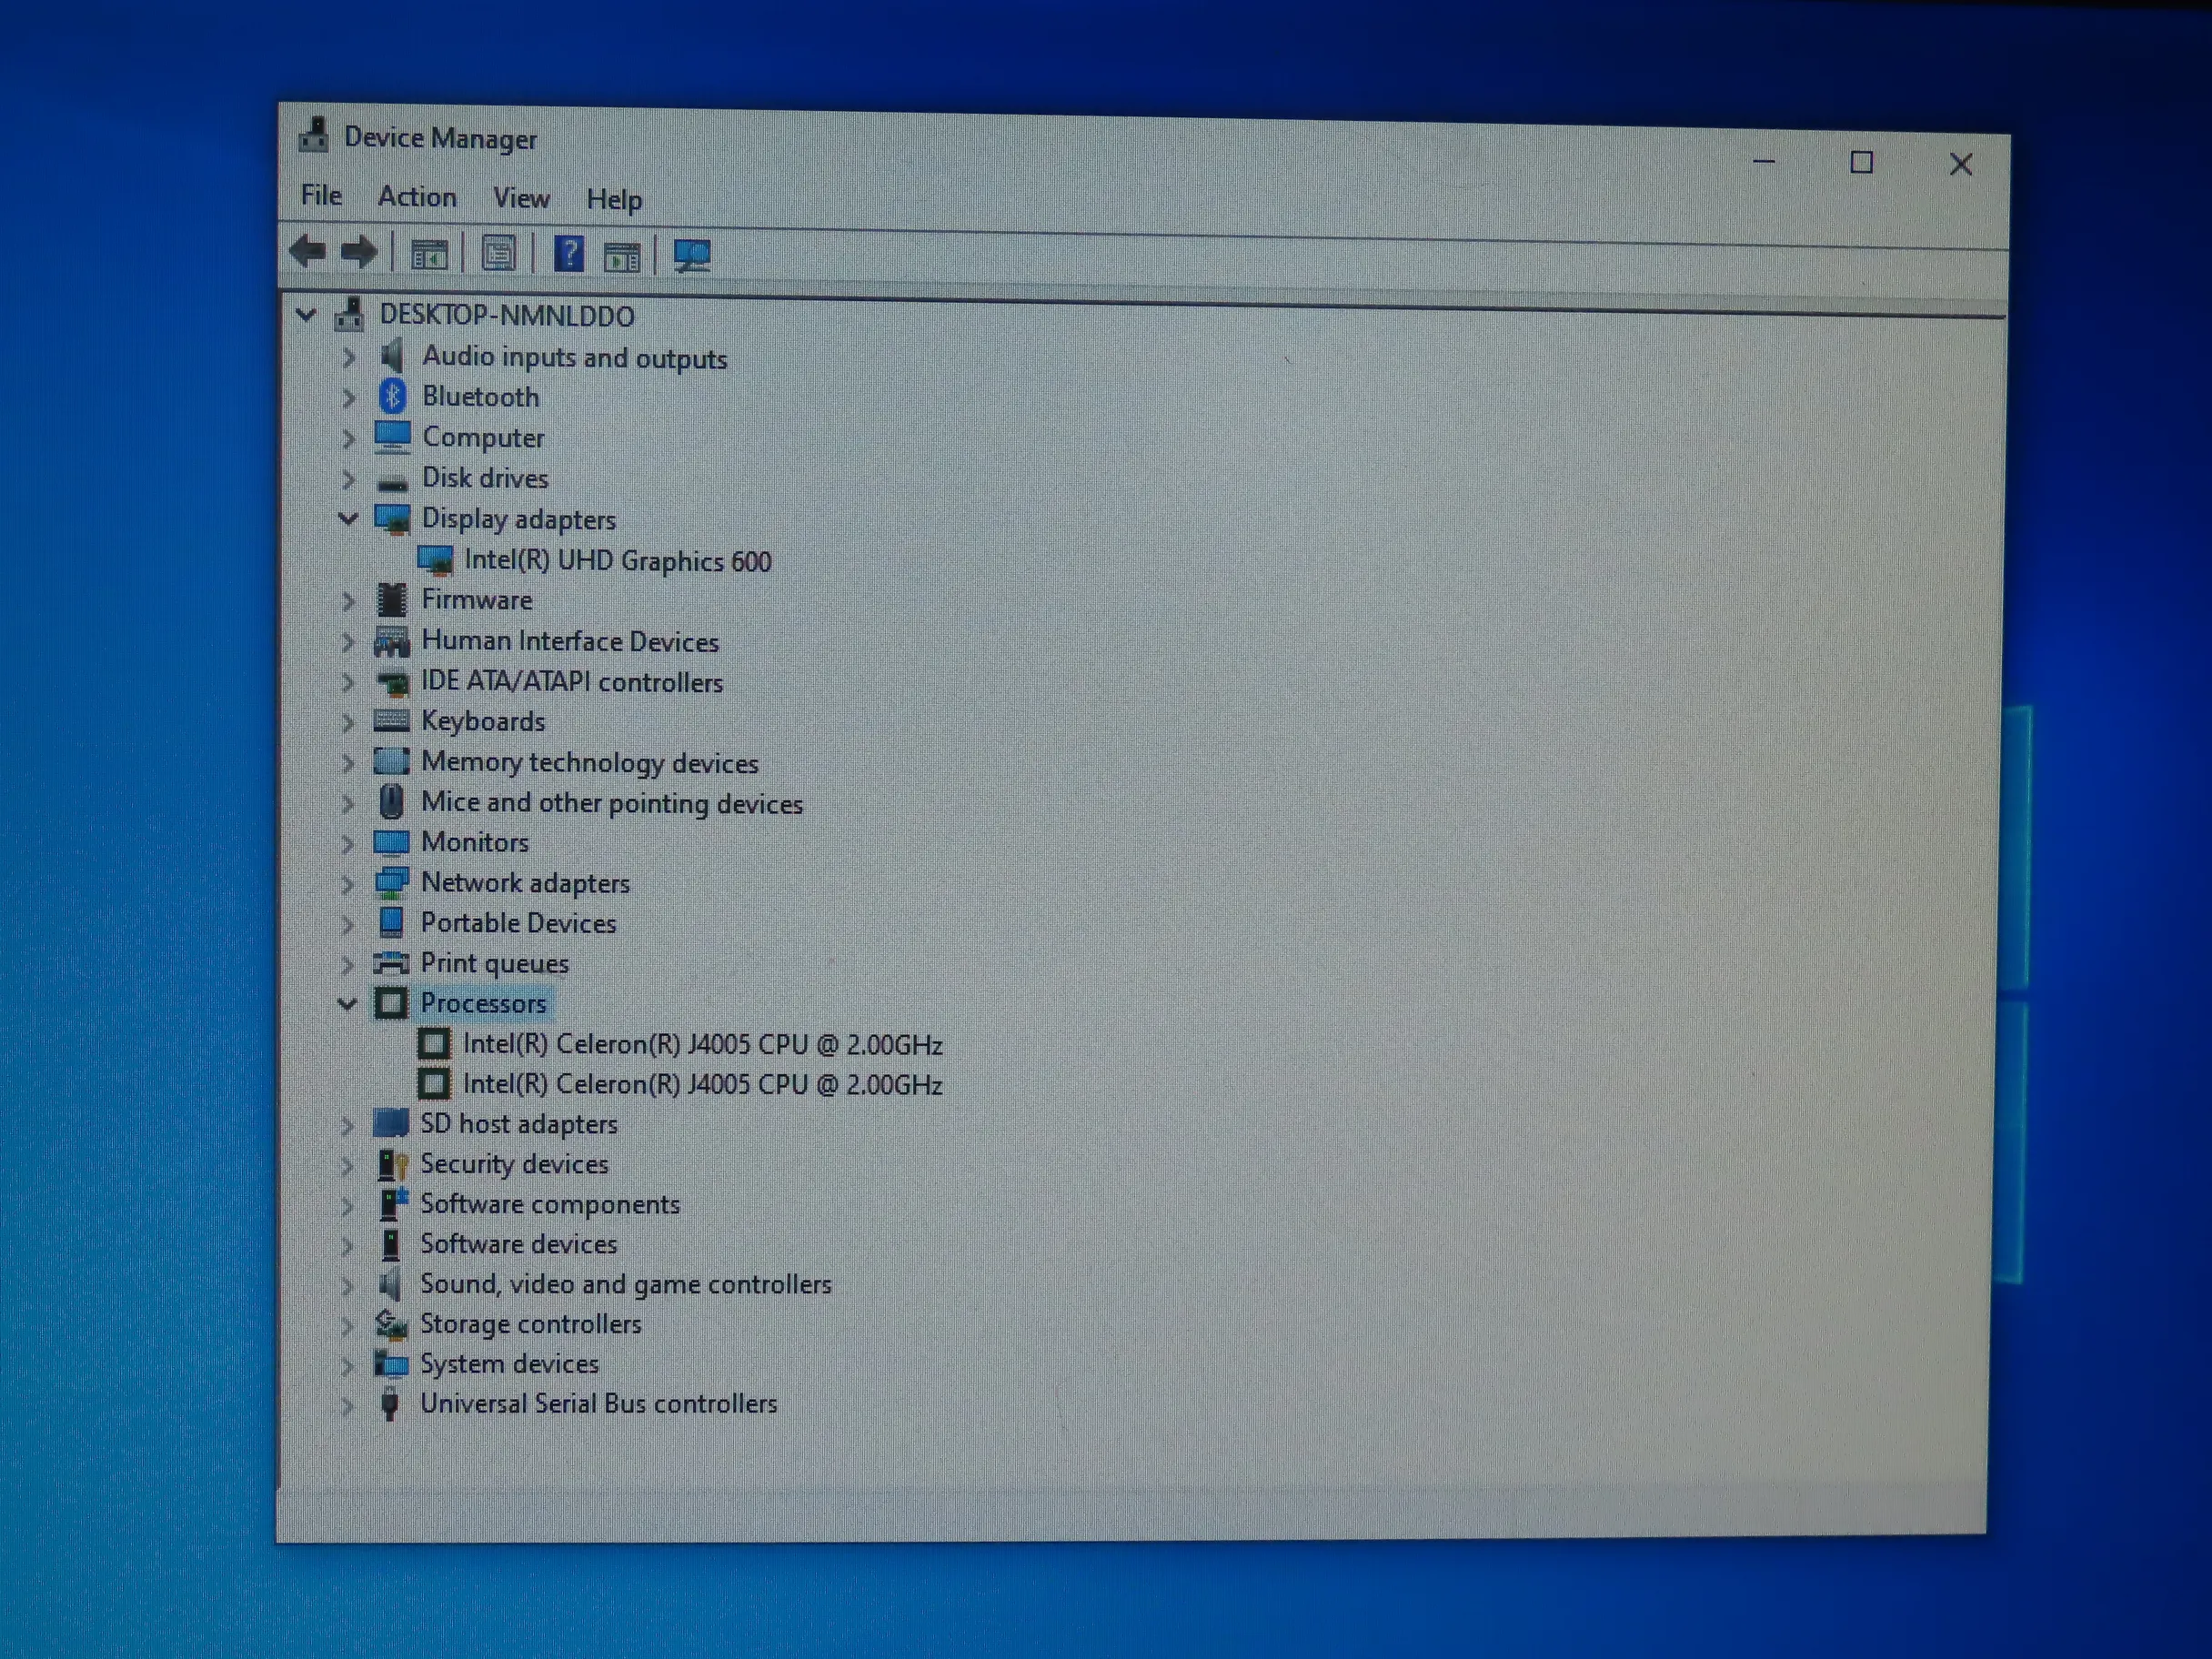Click Show/Hide Console Tree toolbar icon
Image resolution: width=2212 pixels, height=1659 pixels.
(430, 254)
